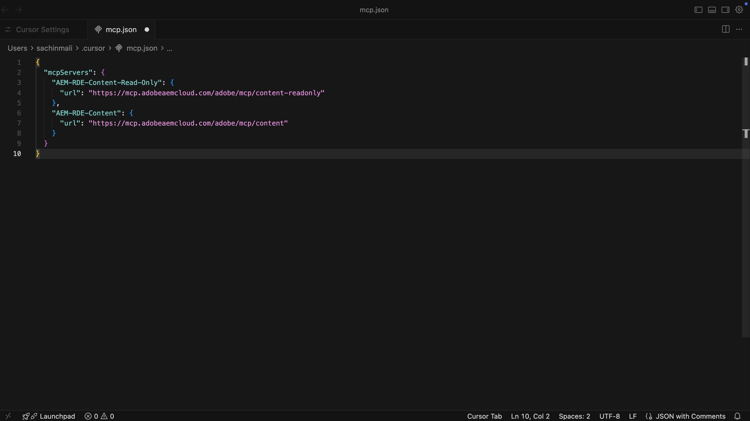
Task: Click the "url" key on line 7
Action: [70, 123]
